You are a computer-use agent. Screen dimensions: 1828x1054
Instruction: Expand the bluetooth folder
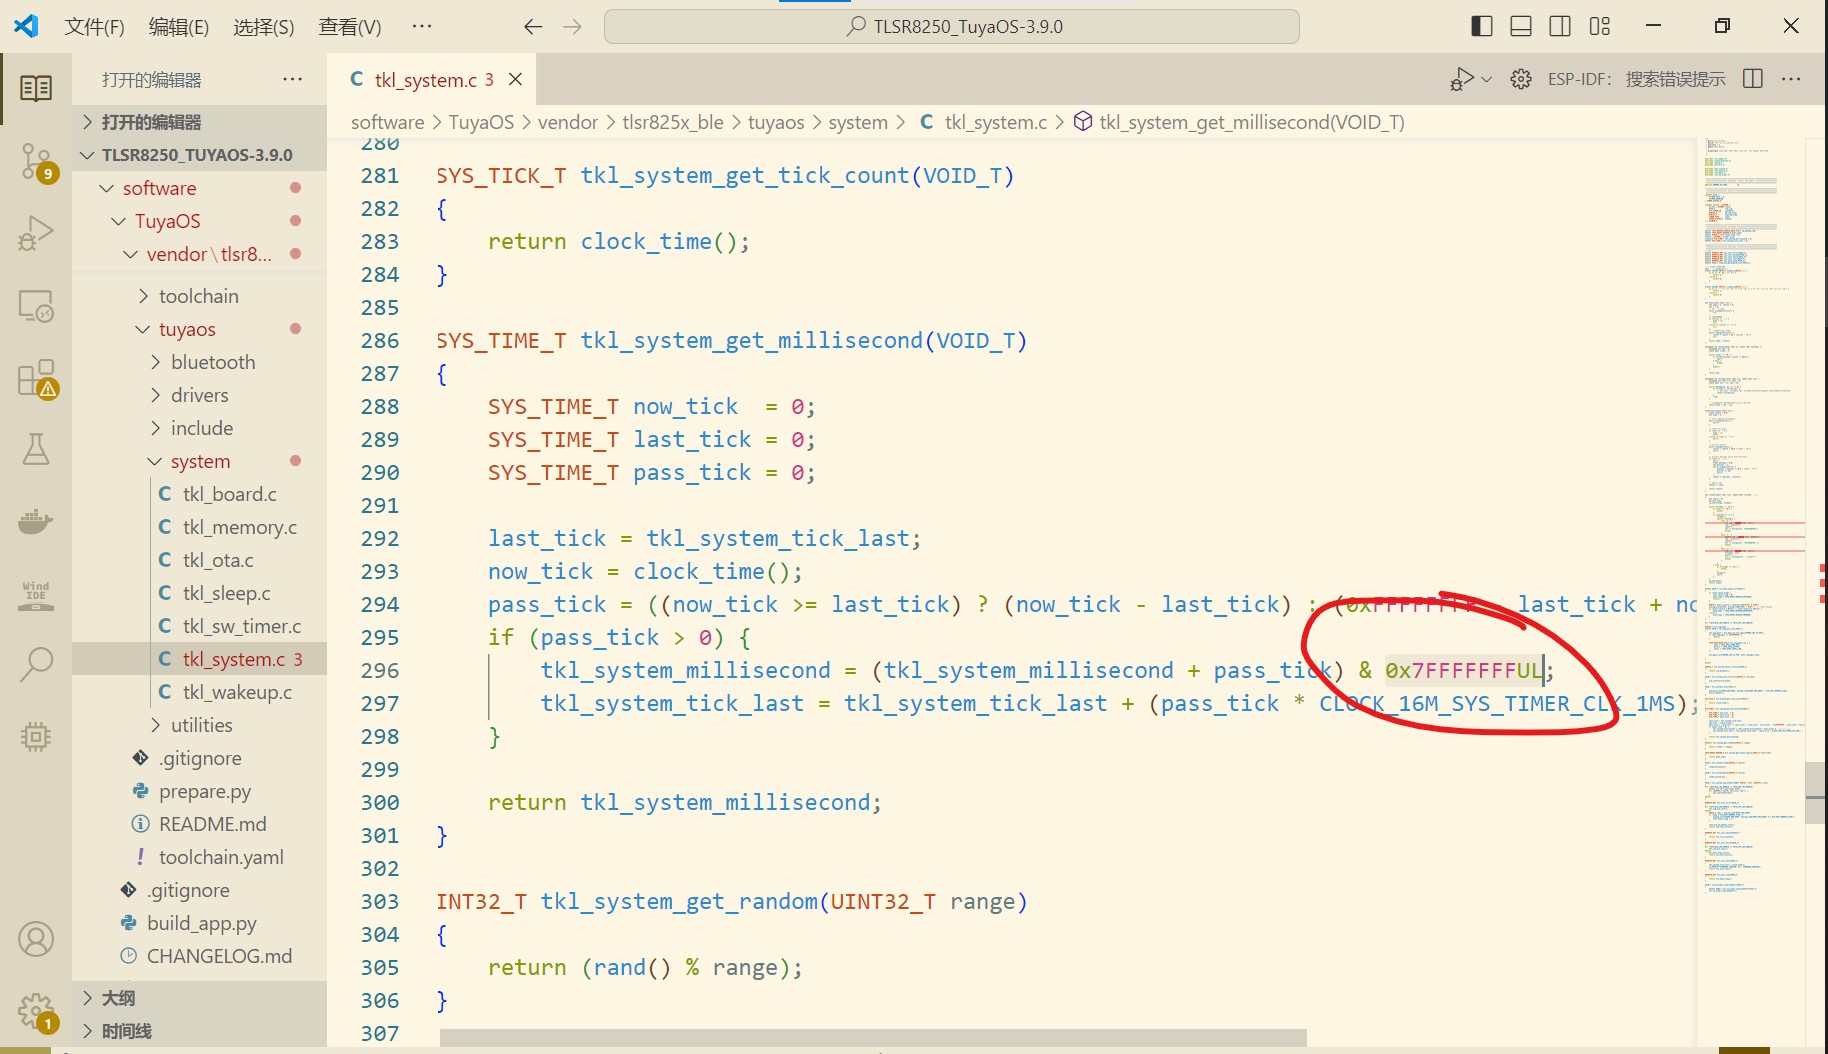click(x=199, y=362)
